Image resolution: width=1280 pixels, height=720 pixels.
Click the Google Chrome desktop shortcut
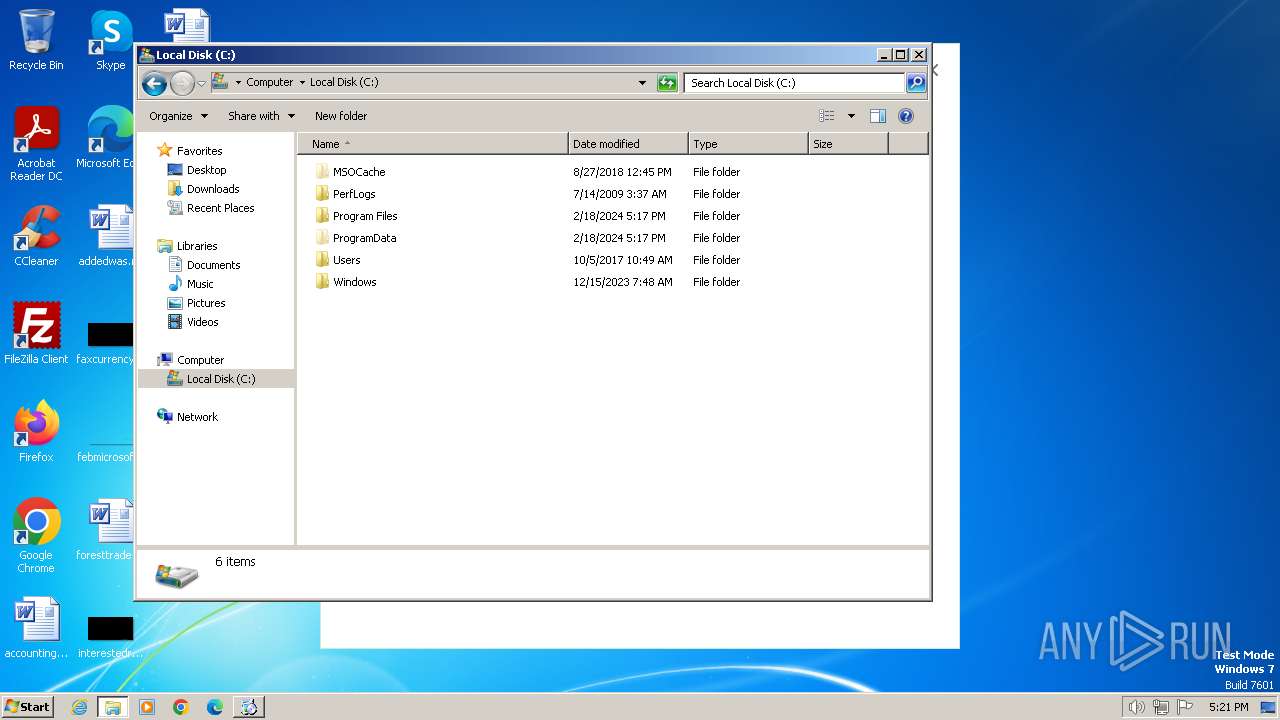[36, 535]
